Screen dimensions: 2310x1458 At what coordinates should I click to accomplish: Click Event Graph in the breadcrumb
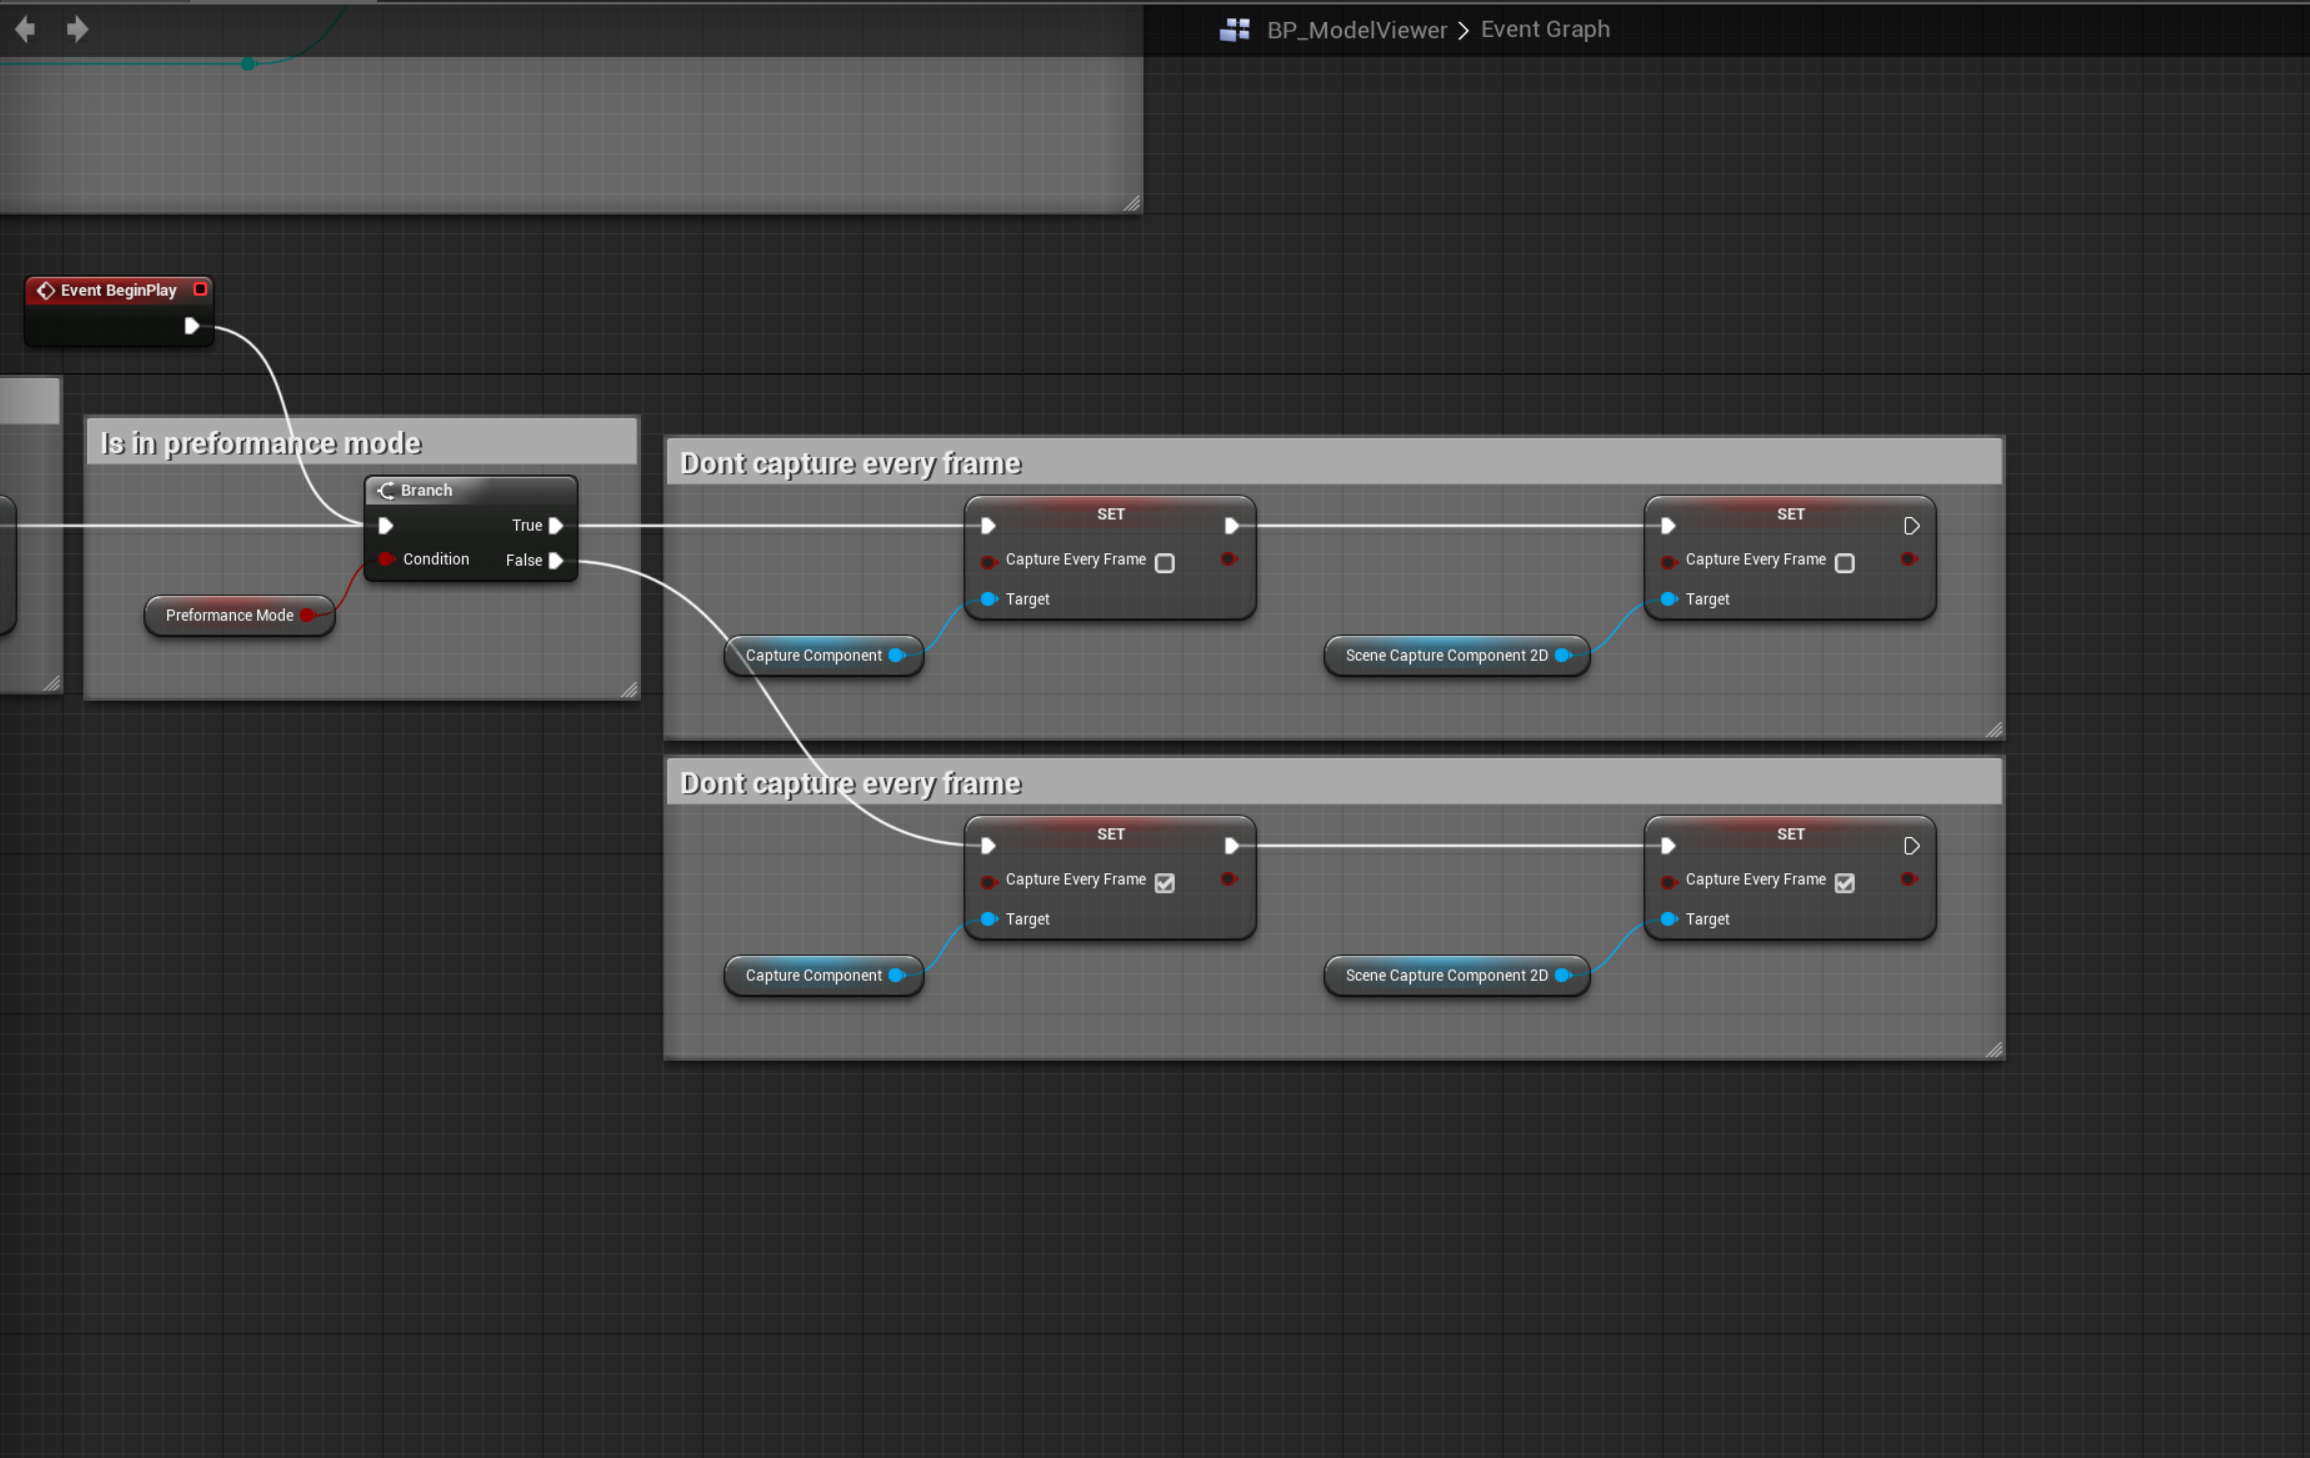(x=1545, y=30)
